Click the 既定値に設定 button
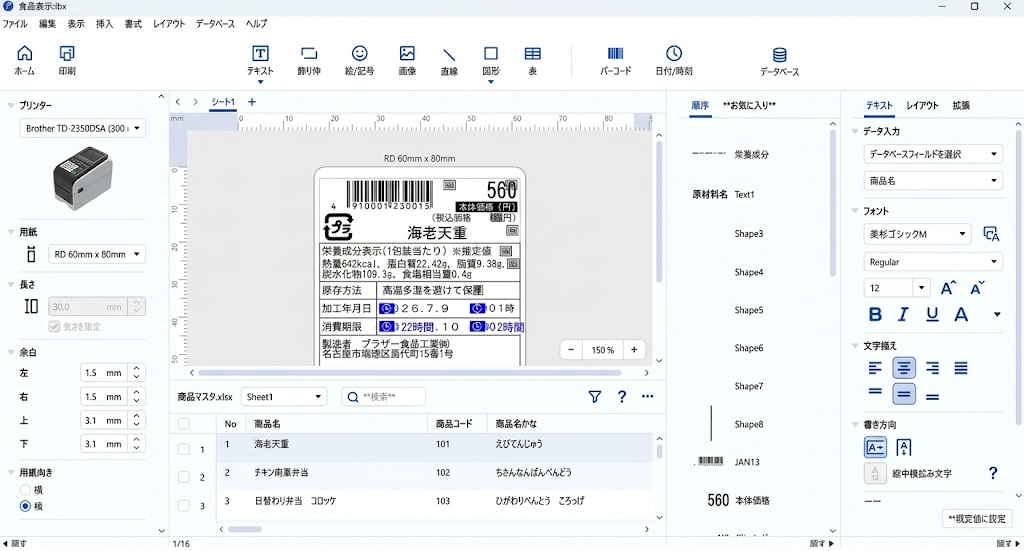This screenshot has height=551, width=1025. tap(977, 519)
